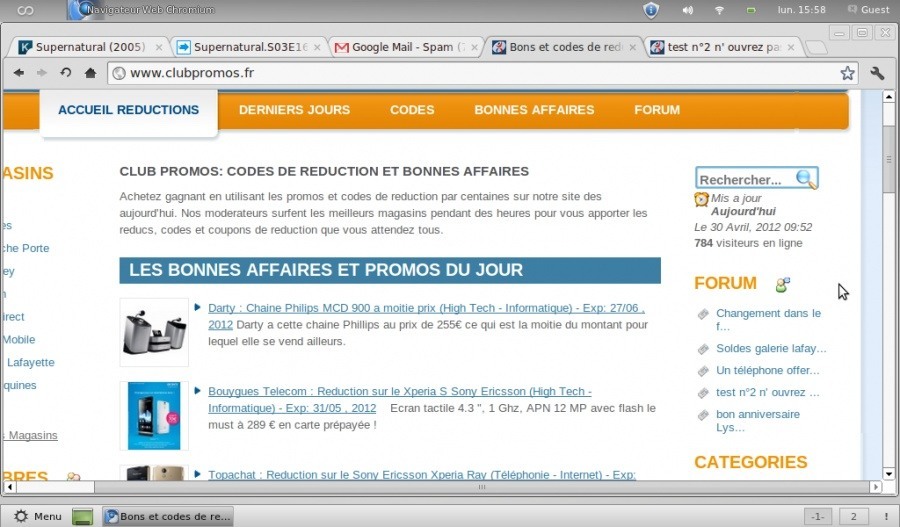Click in the Rechercher search field
Viewport: 900px width, 527px height.
coord(743,180)
